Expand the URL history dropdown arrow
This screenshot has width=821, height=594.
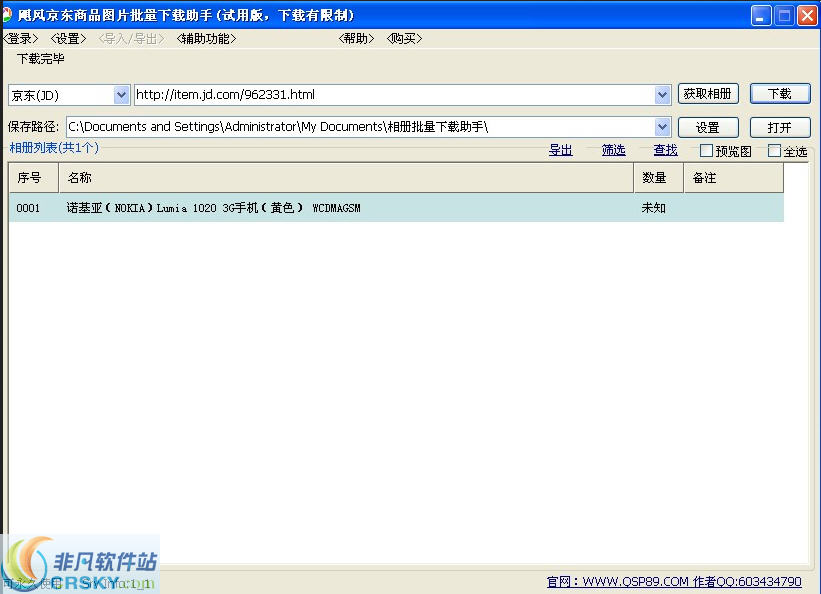click(x=662, y=95)
